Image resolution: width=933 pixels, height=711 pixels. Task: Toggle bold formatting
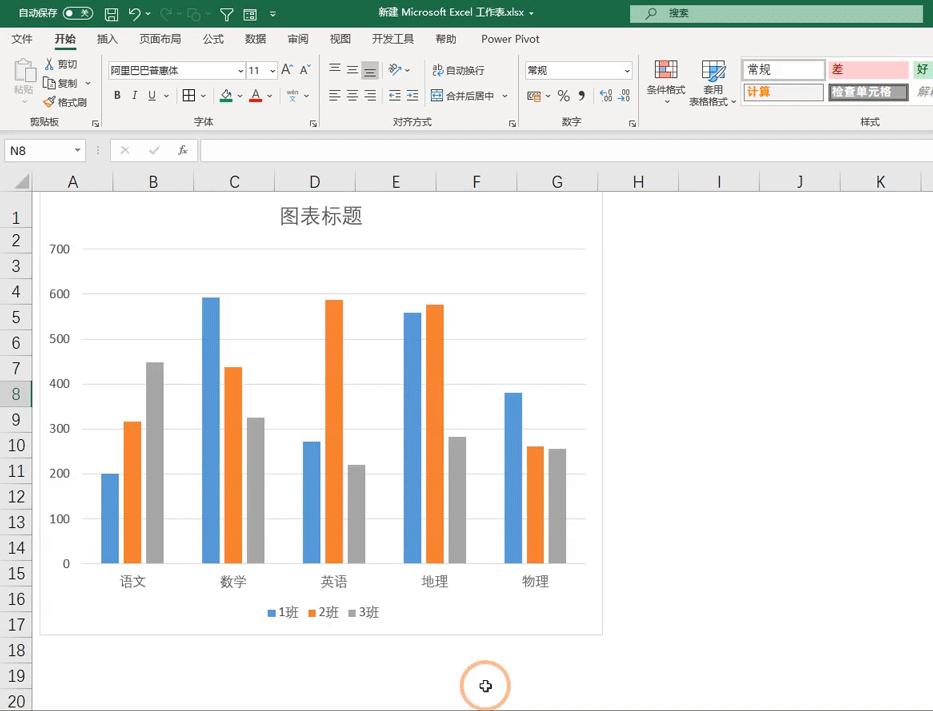[117, 95]
